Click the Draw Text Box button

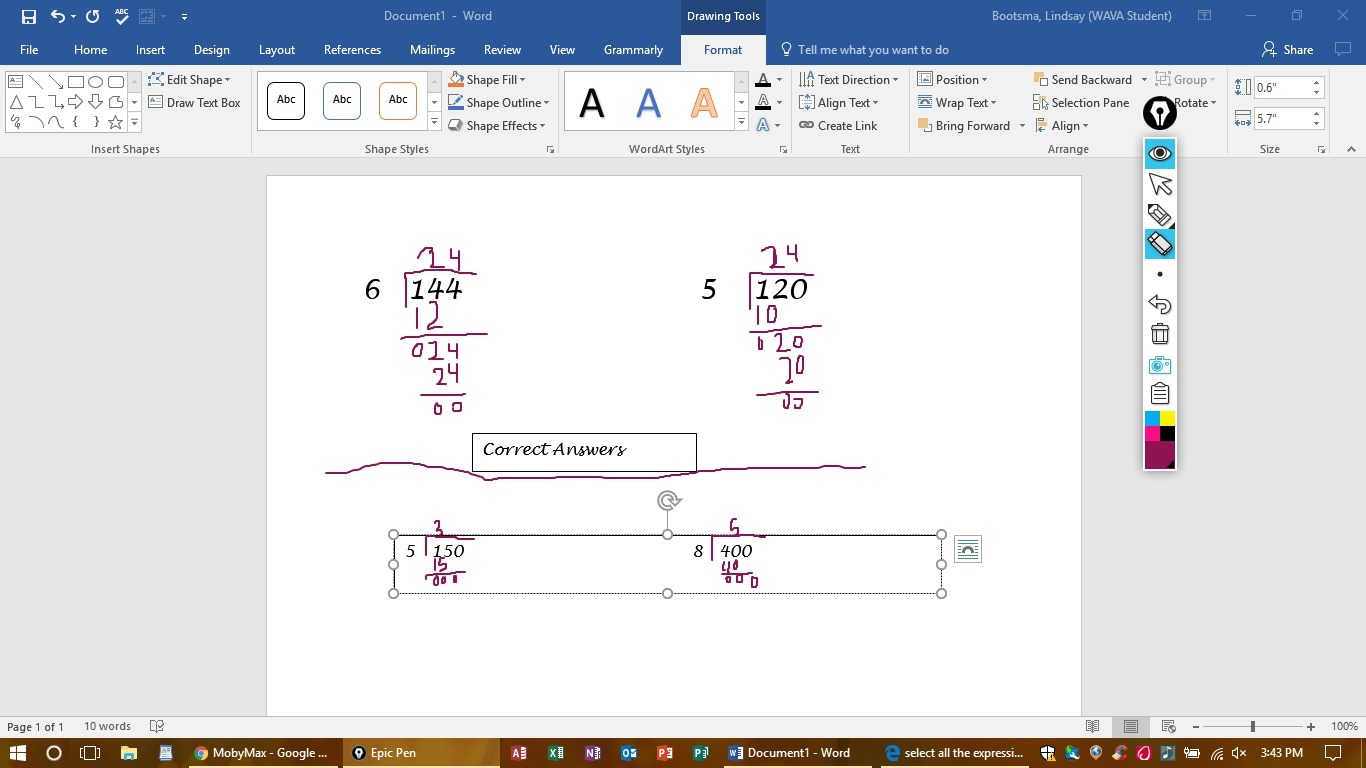194,103
